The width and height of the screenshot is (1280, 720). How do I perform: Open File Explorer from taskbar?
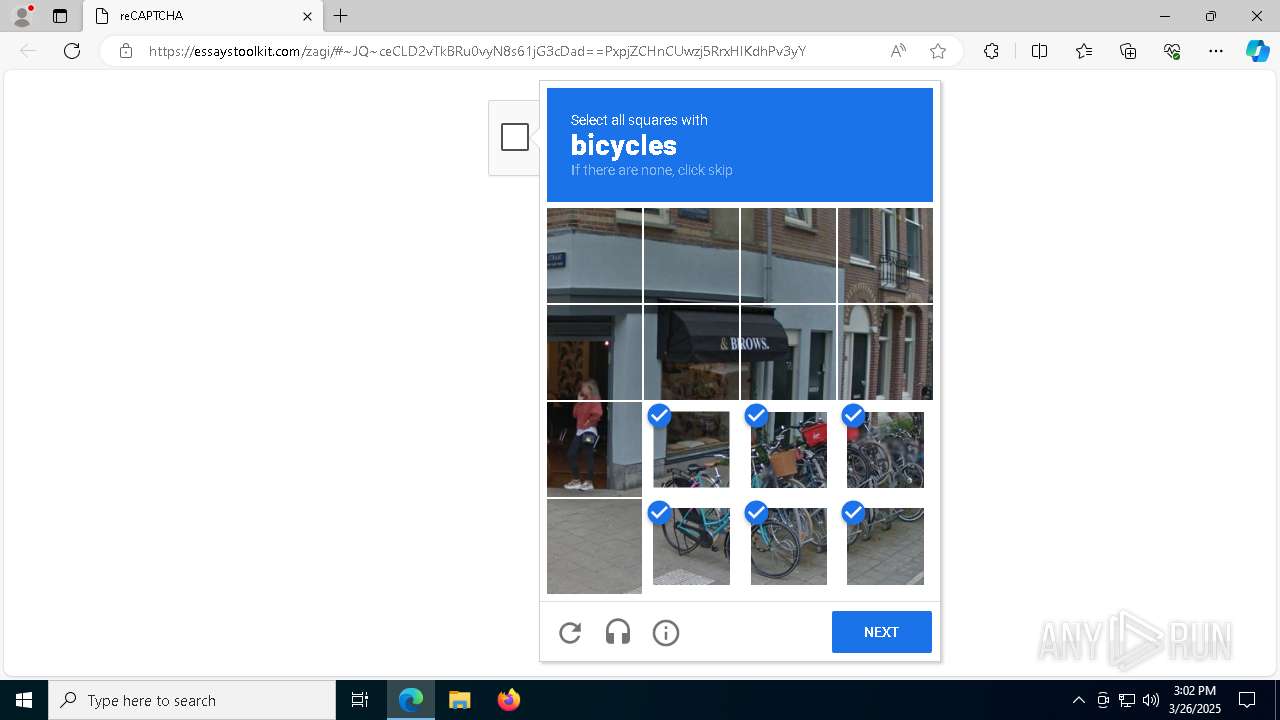[459, 700]
